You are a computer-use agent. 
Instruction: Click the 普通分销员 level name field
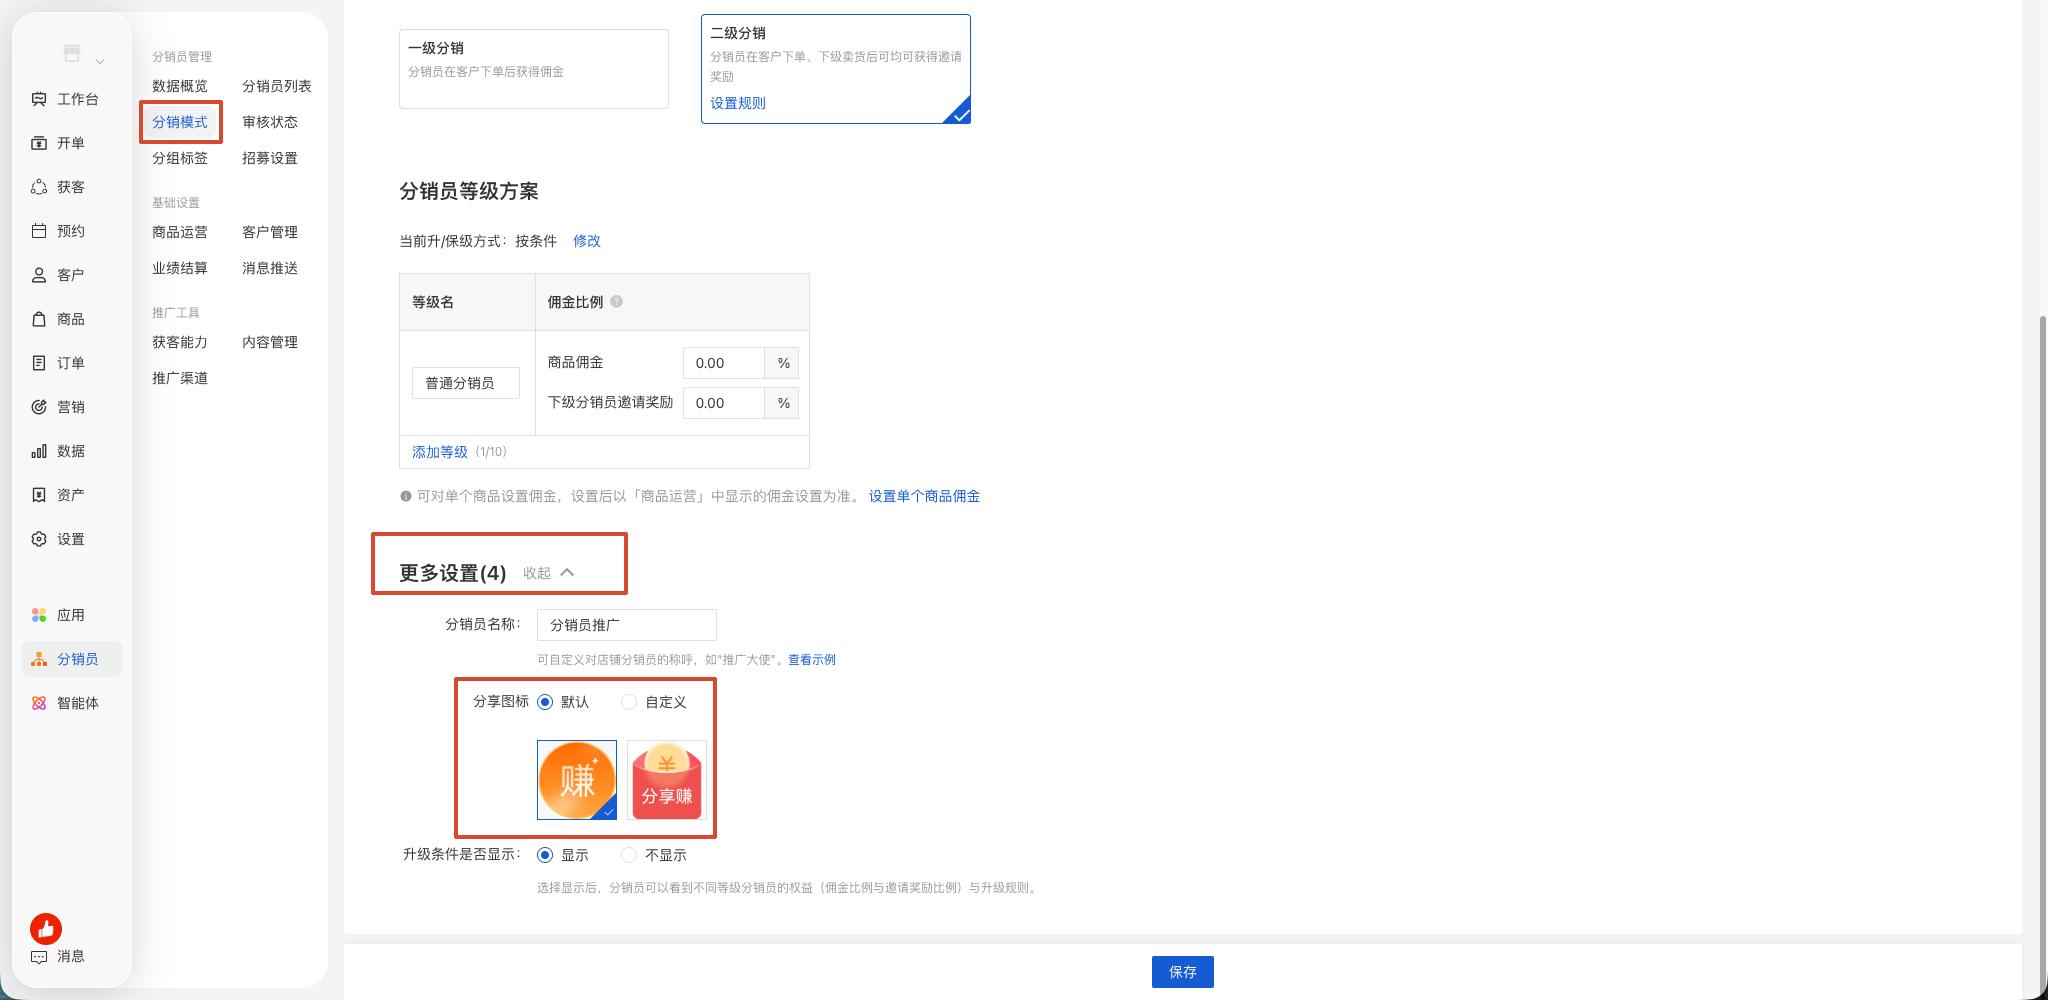[466, 383]
